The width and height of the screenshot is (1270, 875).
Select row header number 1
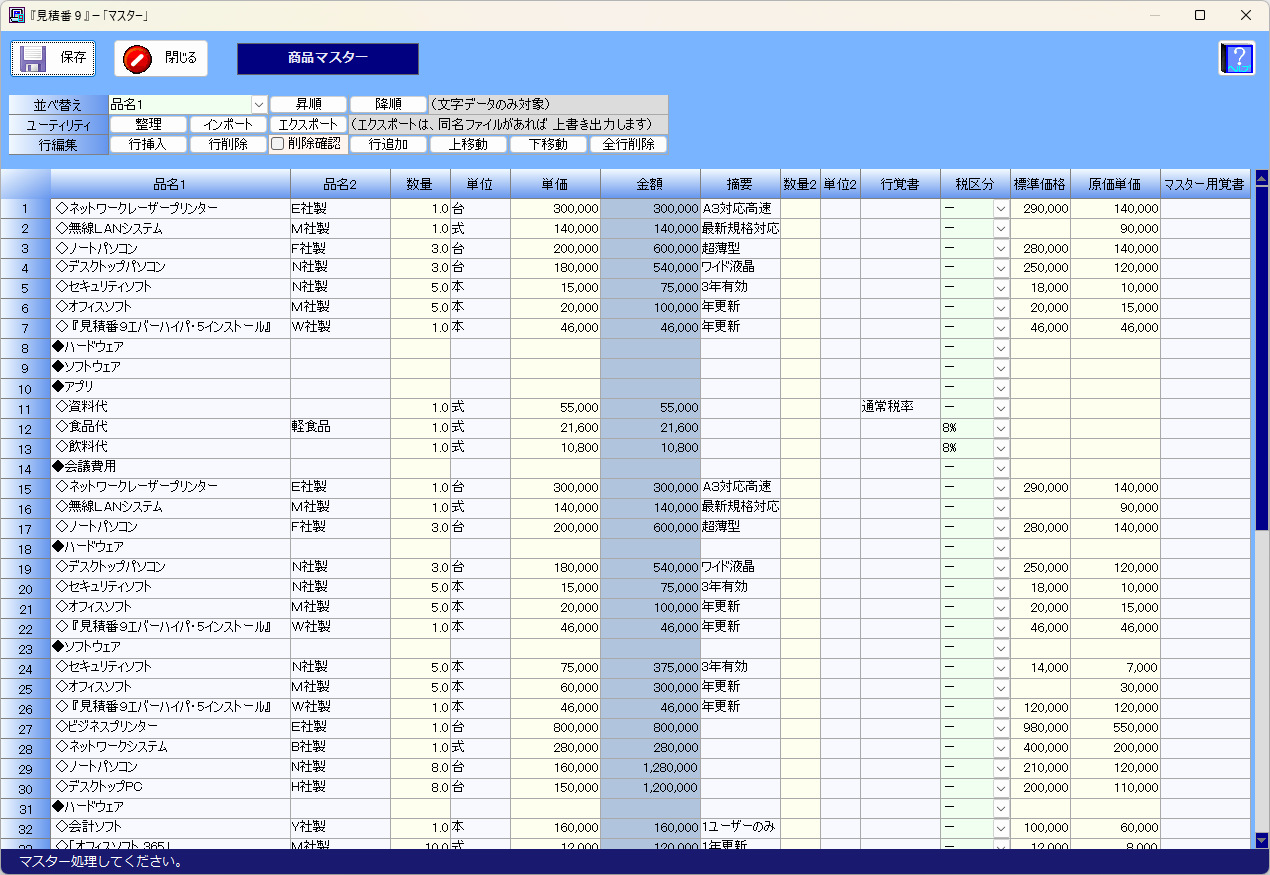point(25,208)
